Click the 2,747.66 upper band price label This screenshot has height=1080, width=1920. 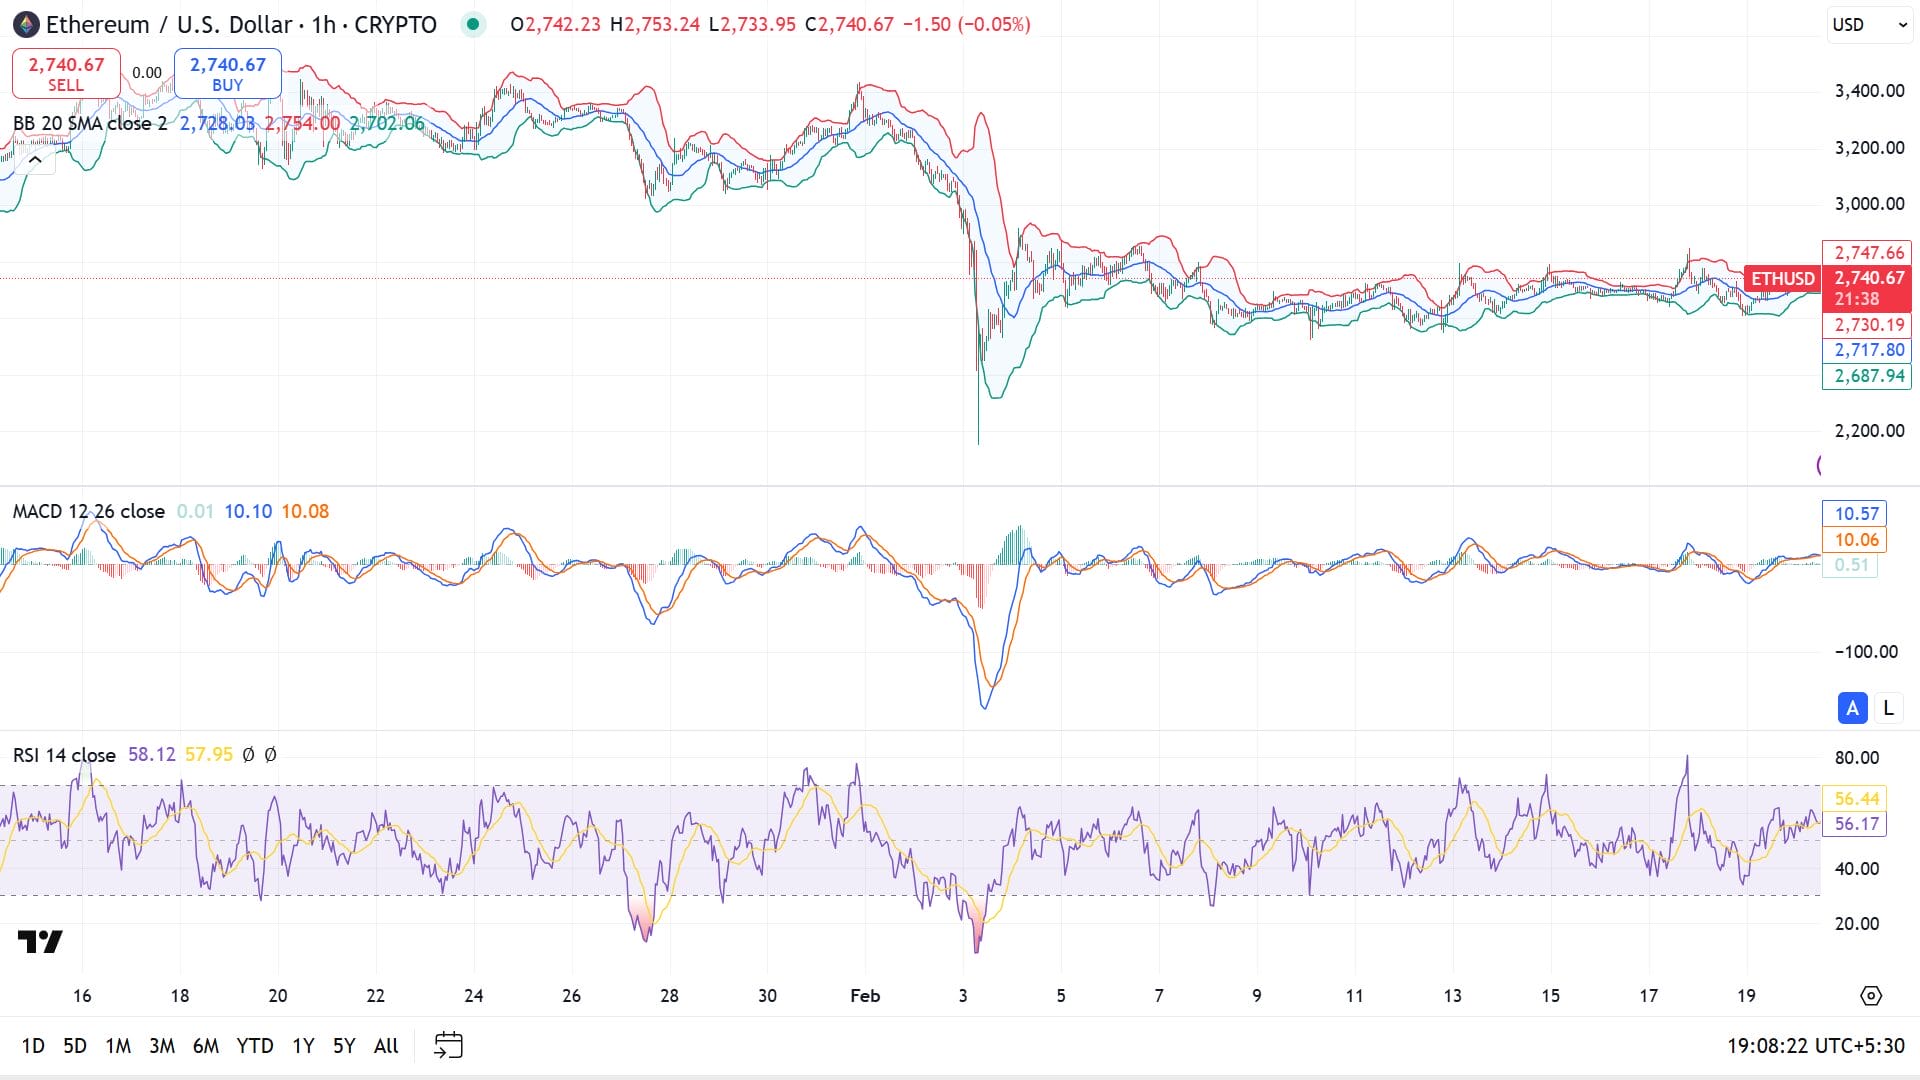coord(1867,253)
